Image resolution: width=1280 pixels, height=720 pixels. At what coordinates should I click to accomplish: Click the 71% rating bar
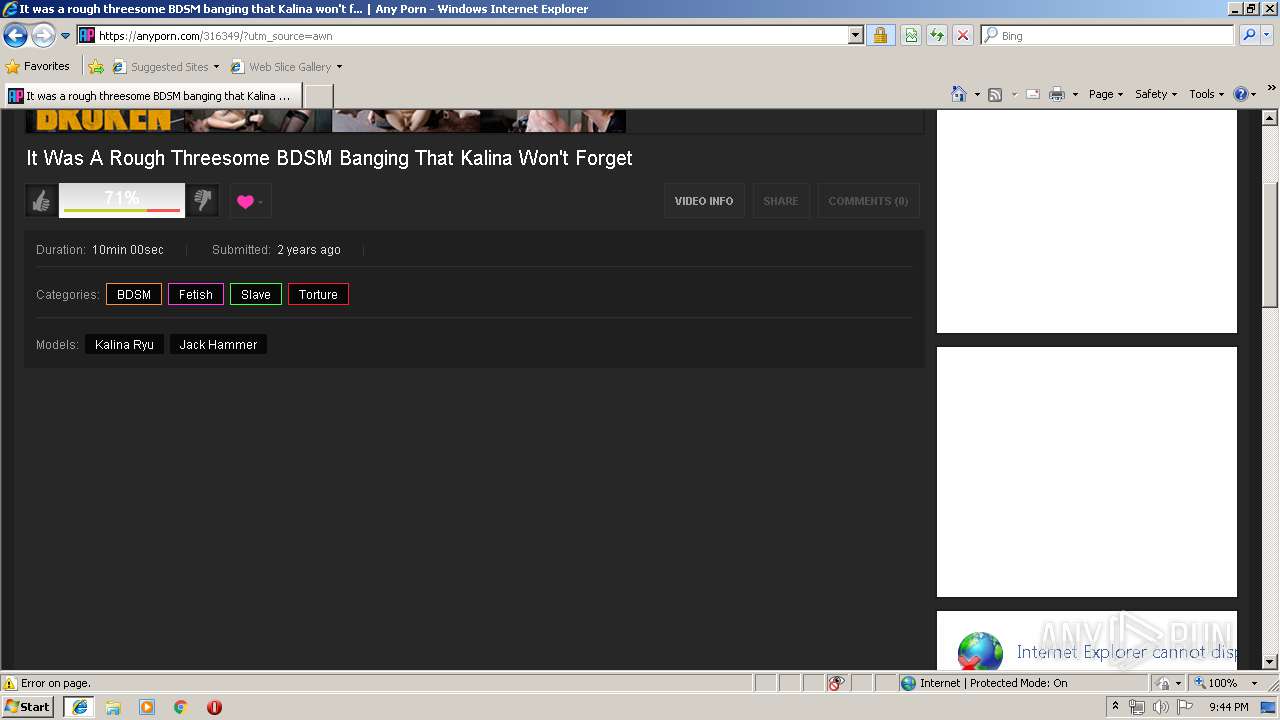click(122, 200)
